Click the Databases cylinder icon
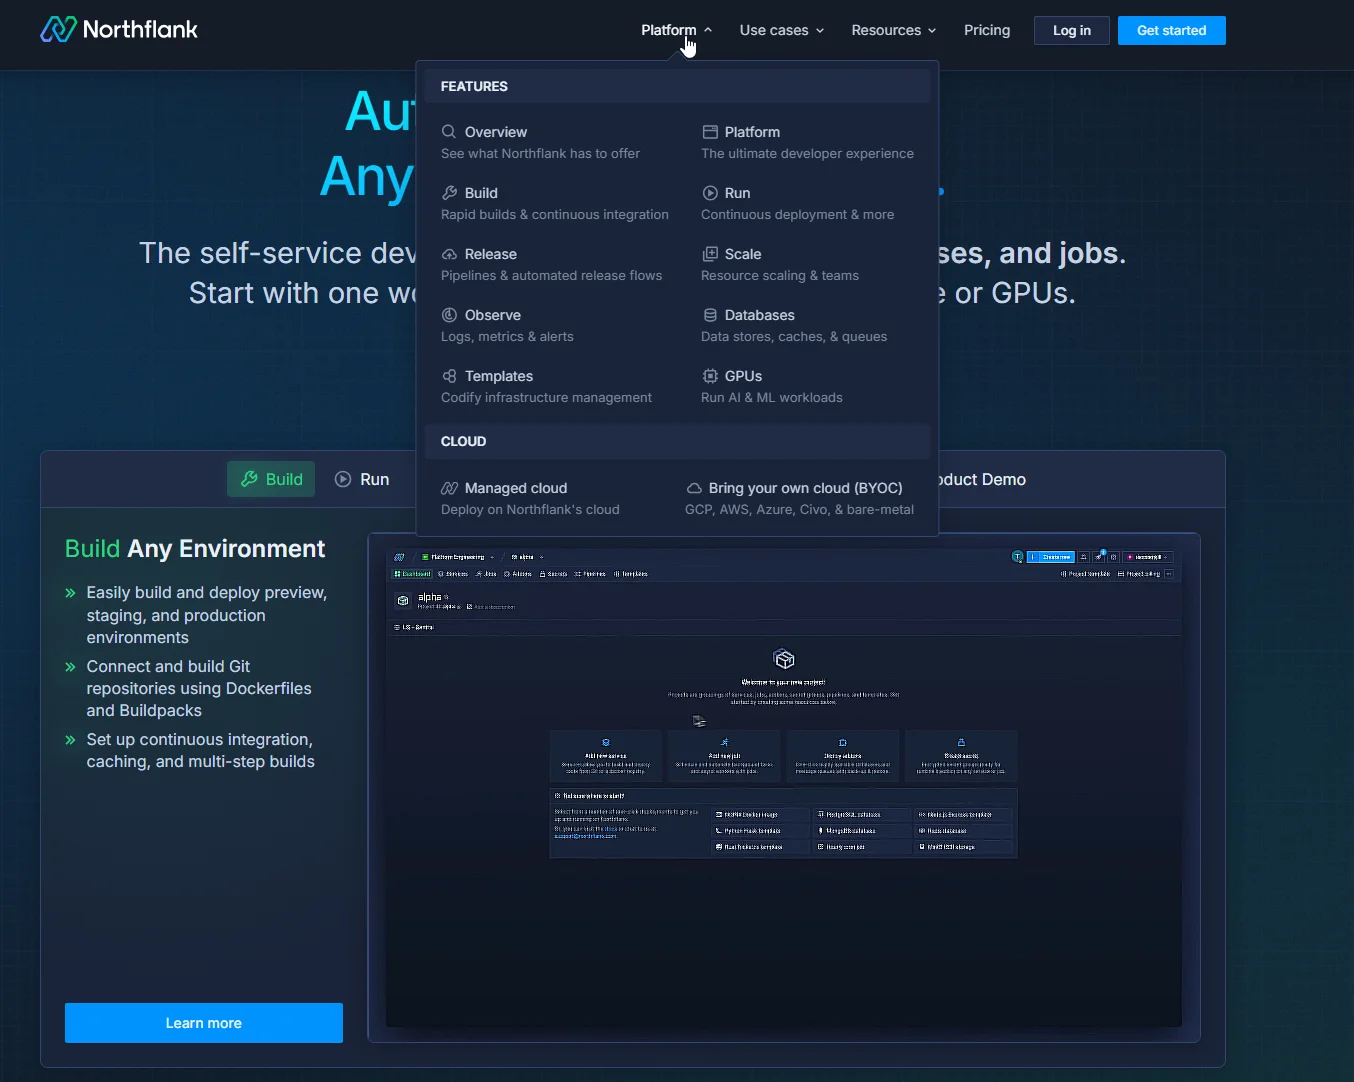The width and height of the screenshot is (1354, 1082). 710,315
